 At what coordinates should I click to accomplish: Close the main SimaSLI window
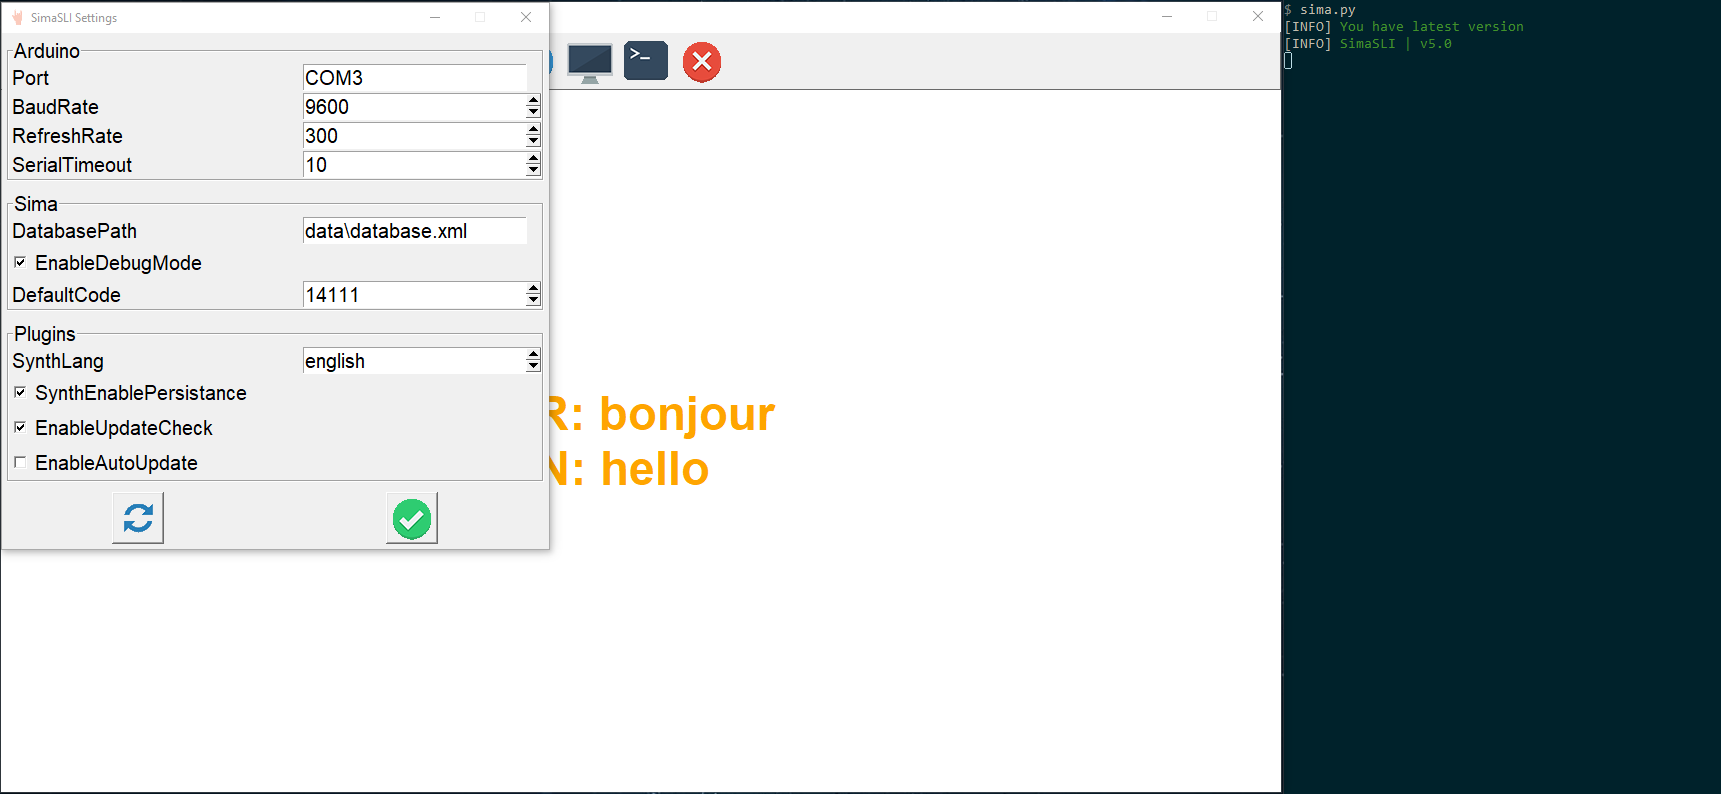[1258, 17]
